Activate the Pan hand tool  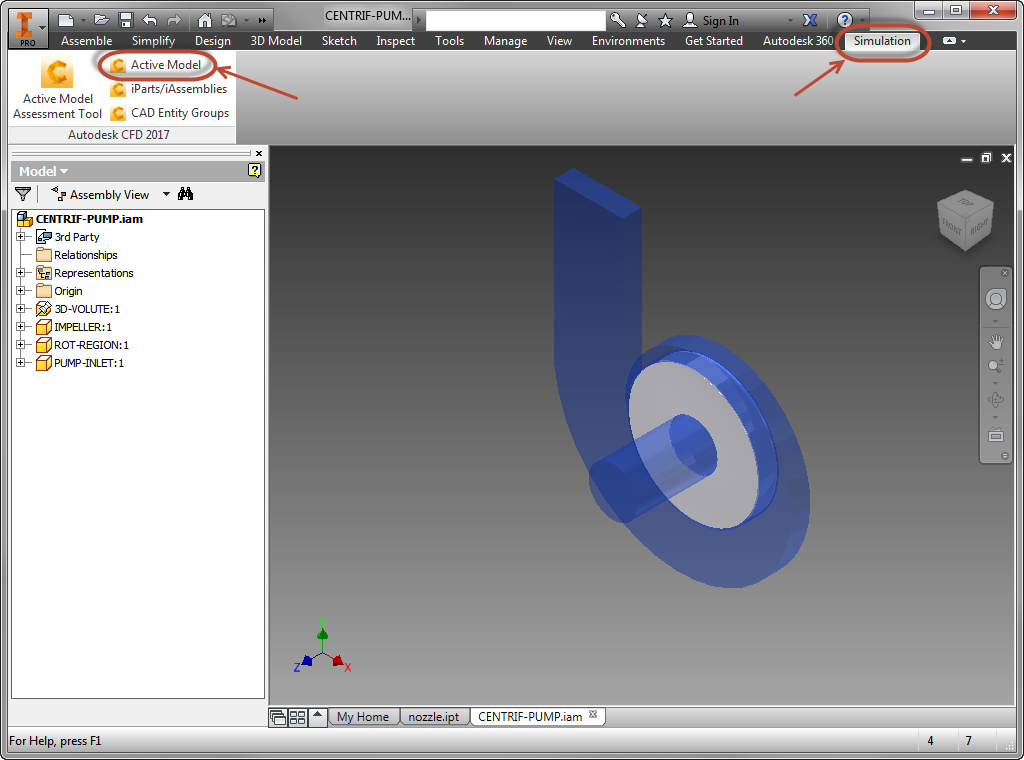point(996,341)
